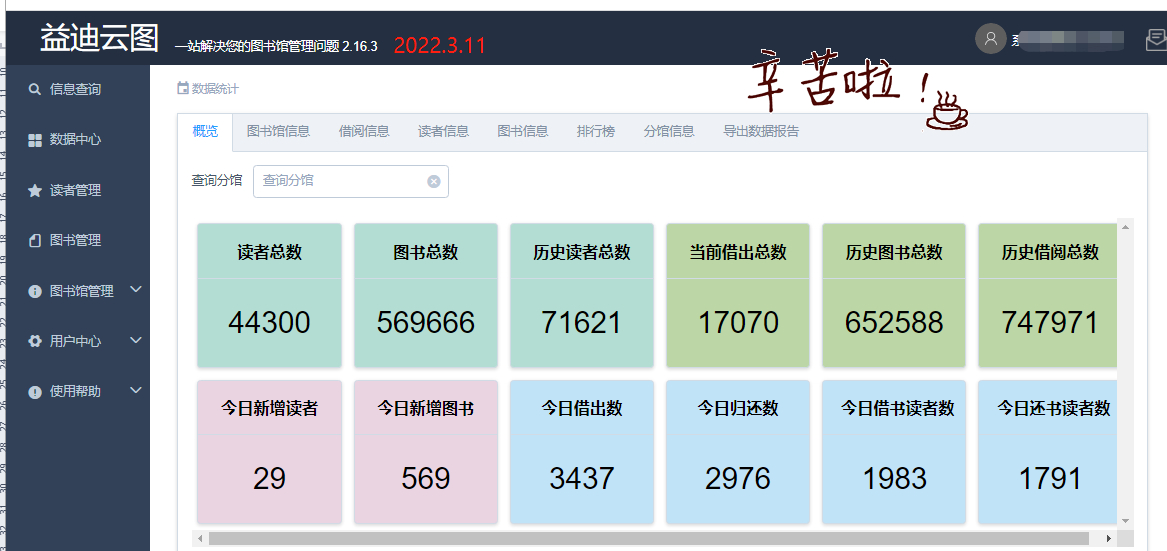
Task: Go to 导出数据报告 tab
Action: (x=761, y=131)
